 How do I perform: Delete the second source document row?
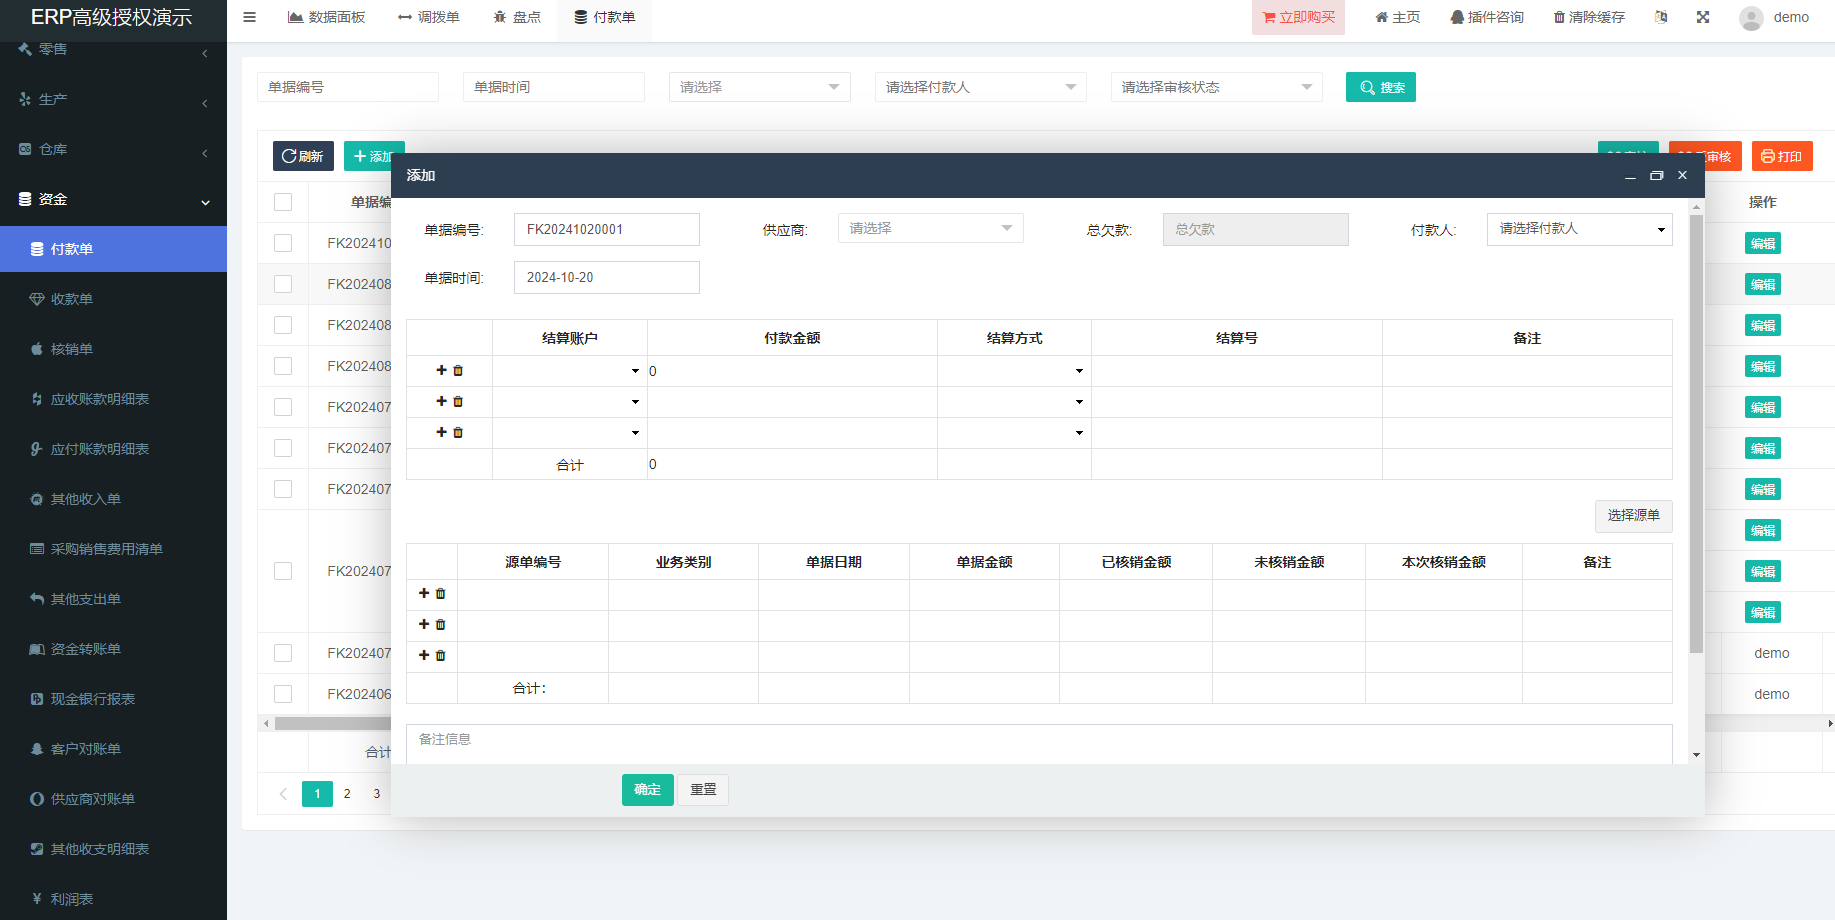[x=440, y=624]
